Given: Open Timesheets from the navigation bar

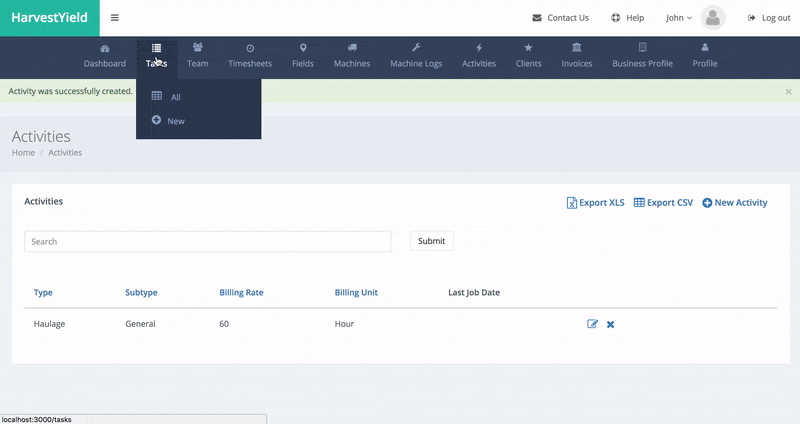Looking at the screenshot, I should tap(249, 56).
